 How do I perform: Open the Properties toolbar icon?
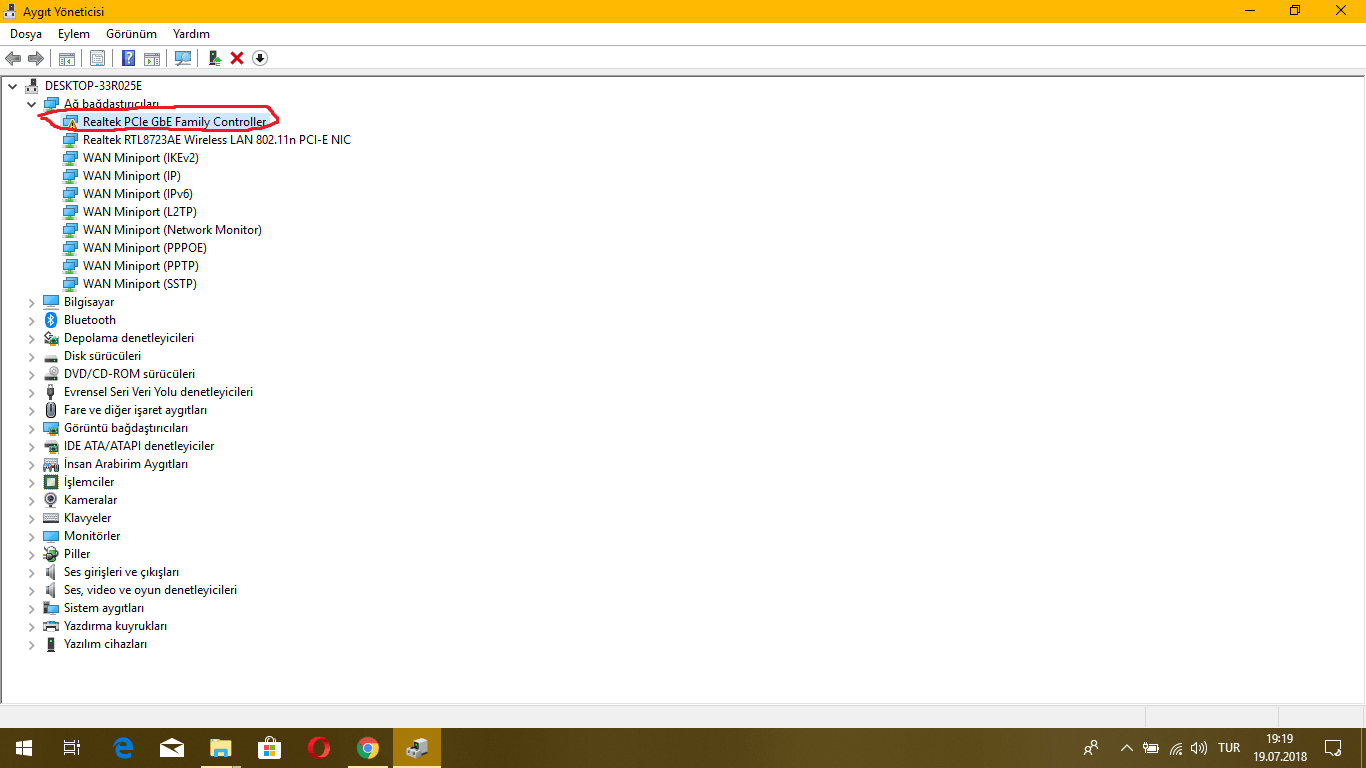[x=97, y=58]
